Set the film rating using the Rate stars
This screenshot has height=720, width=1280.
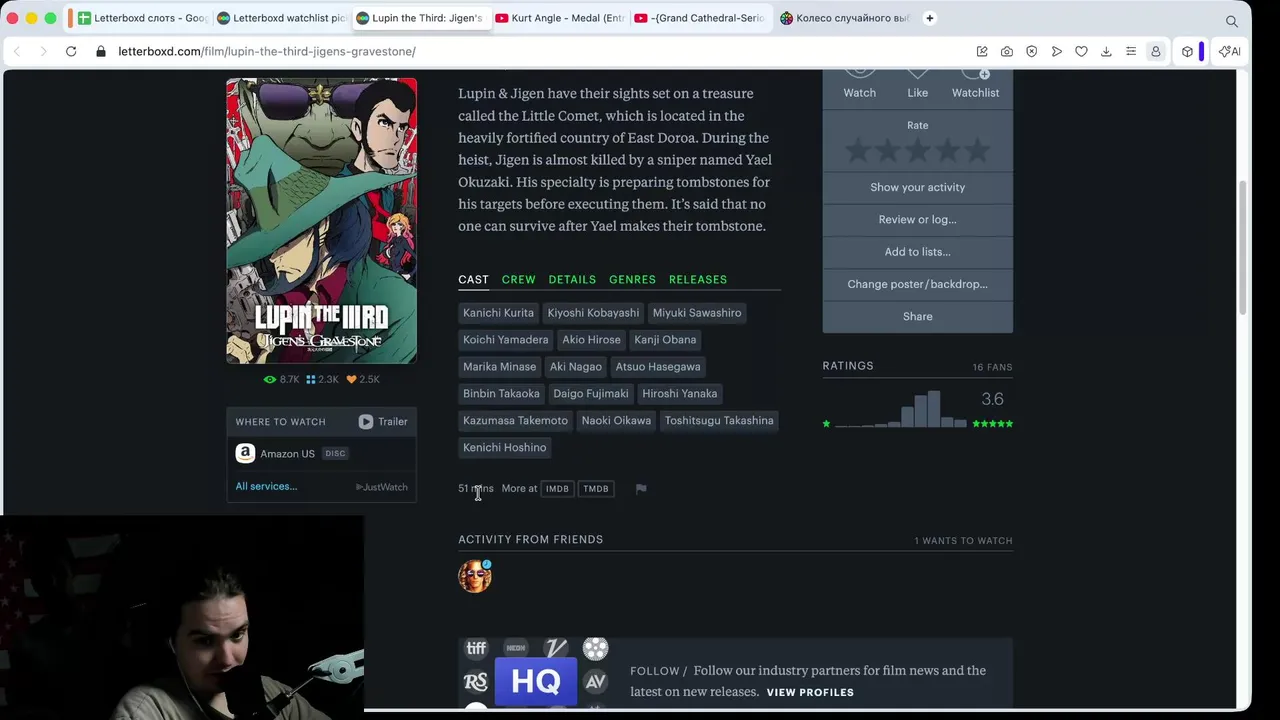[x=917, y=152]
